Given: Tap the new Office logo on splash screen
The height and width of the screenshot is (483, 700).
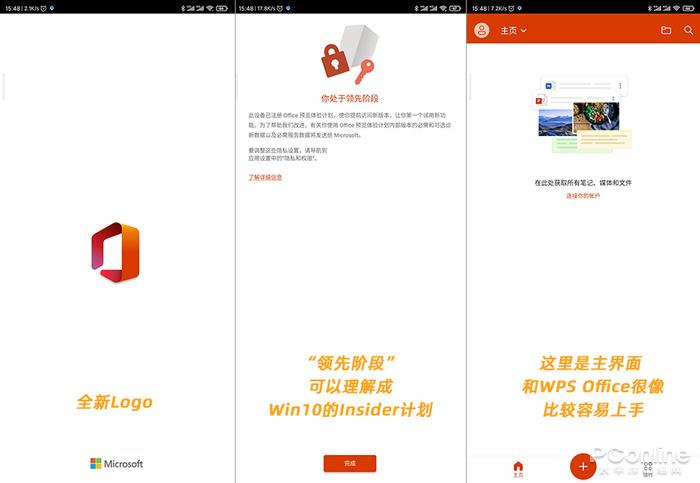Looking at the screenshot, I should (116, 252).
